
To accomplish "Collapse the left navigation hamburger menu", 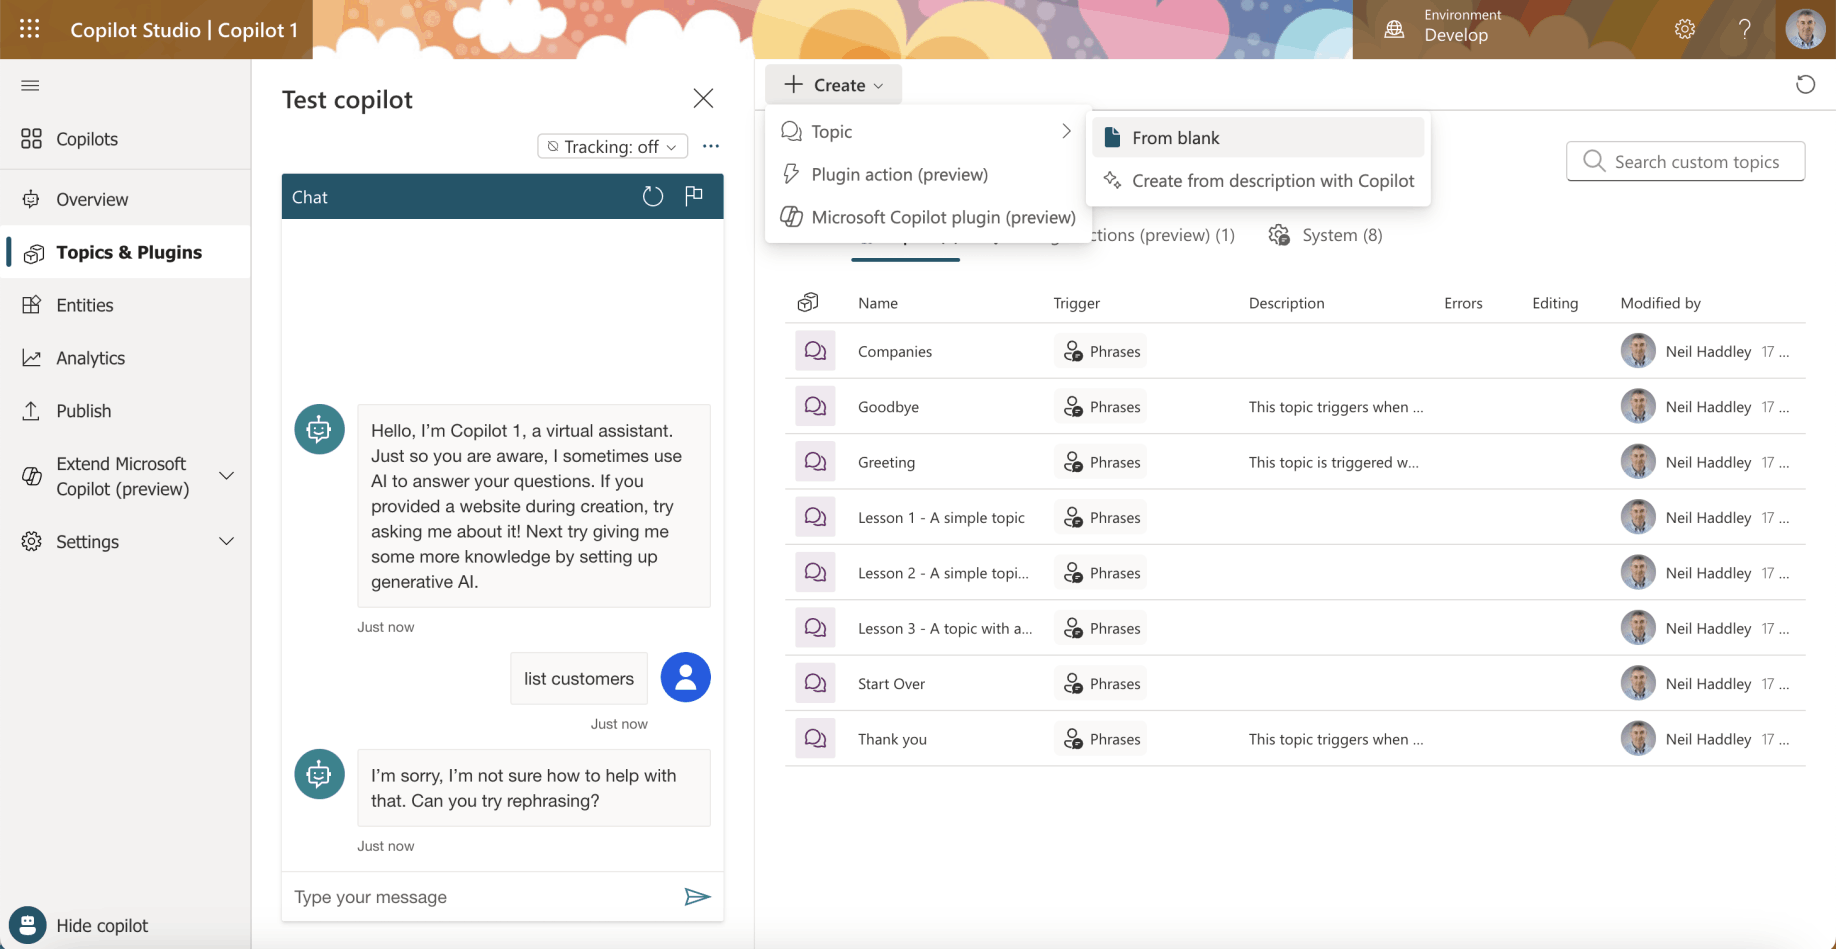I will tap(30, 85).
